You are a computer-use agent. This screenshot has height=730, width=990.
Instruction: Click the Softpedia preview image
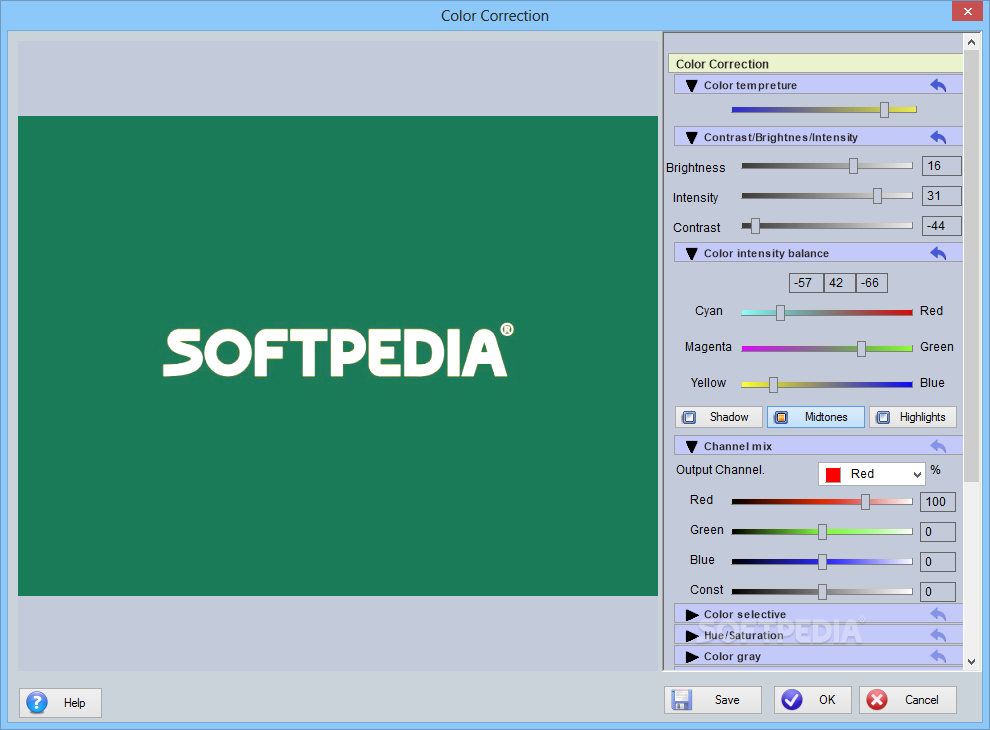(x=338, y=356)
